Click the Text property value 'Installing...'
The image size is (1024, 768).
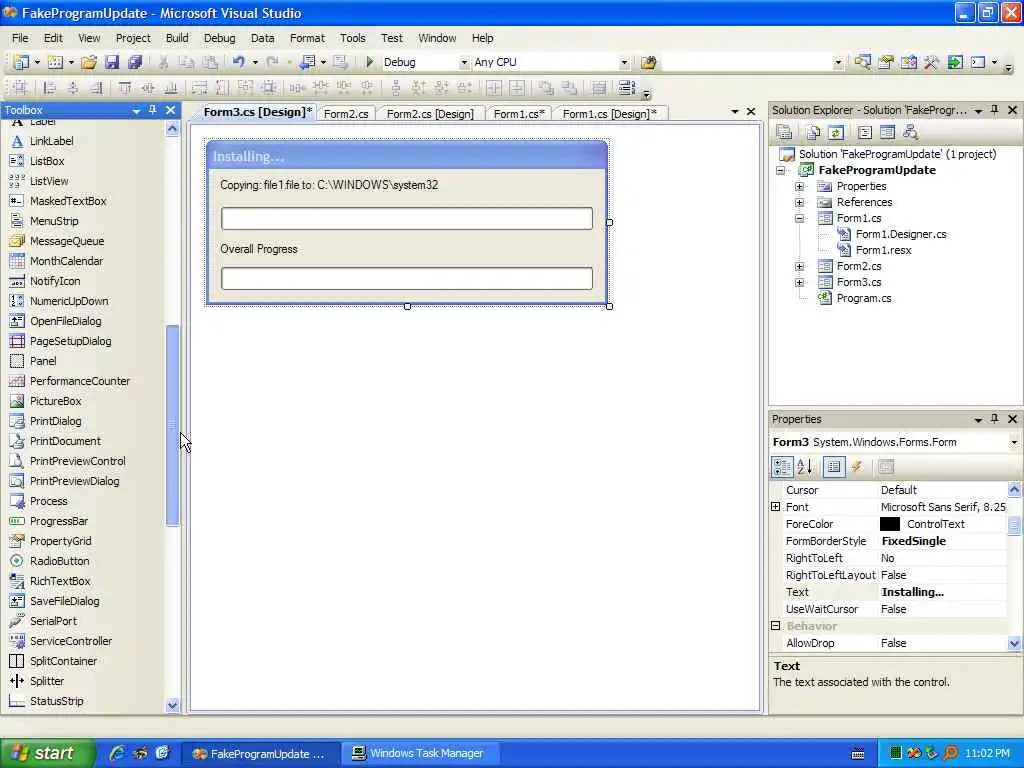[912, 592]
